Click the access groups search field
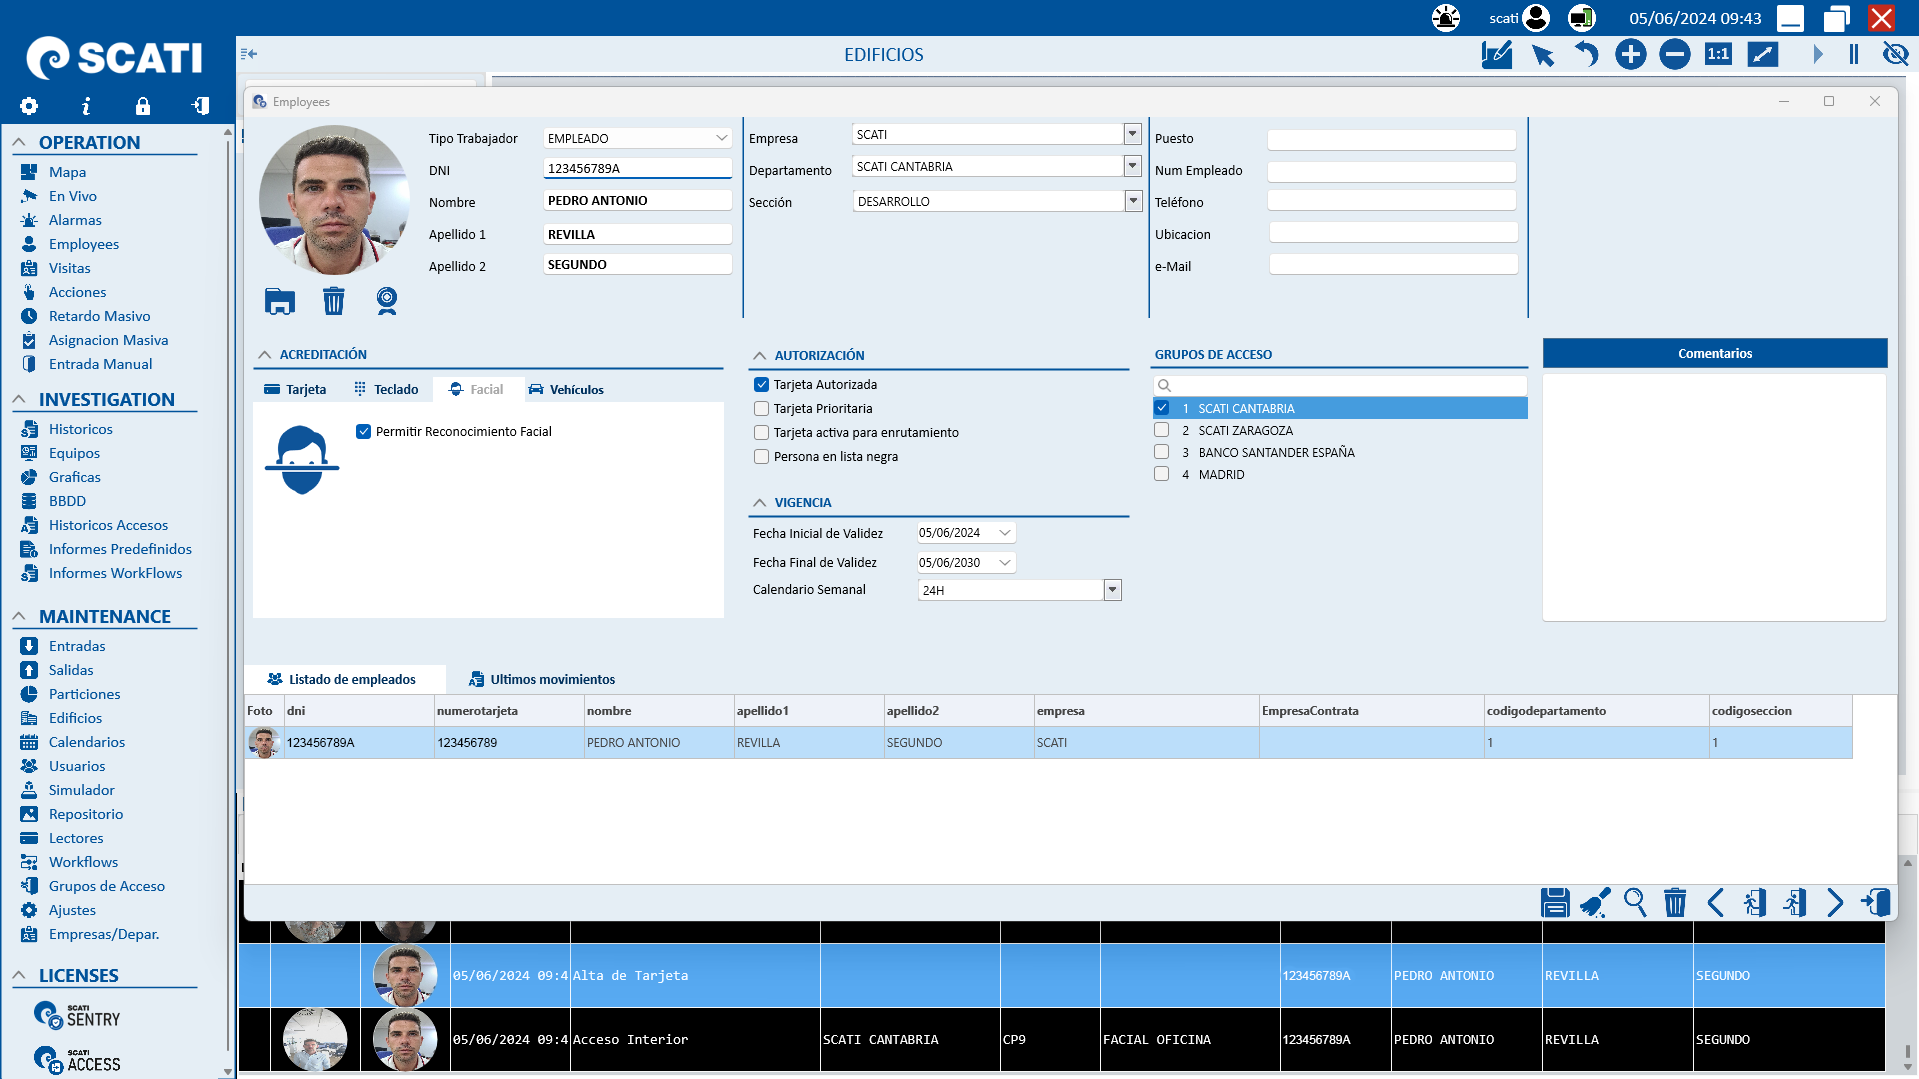The height and width of the screenshot is (1079, 1919). [1340, 385]
